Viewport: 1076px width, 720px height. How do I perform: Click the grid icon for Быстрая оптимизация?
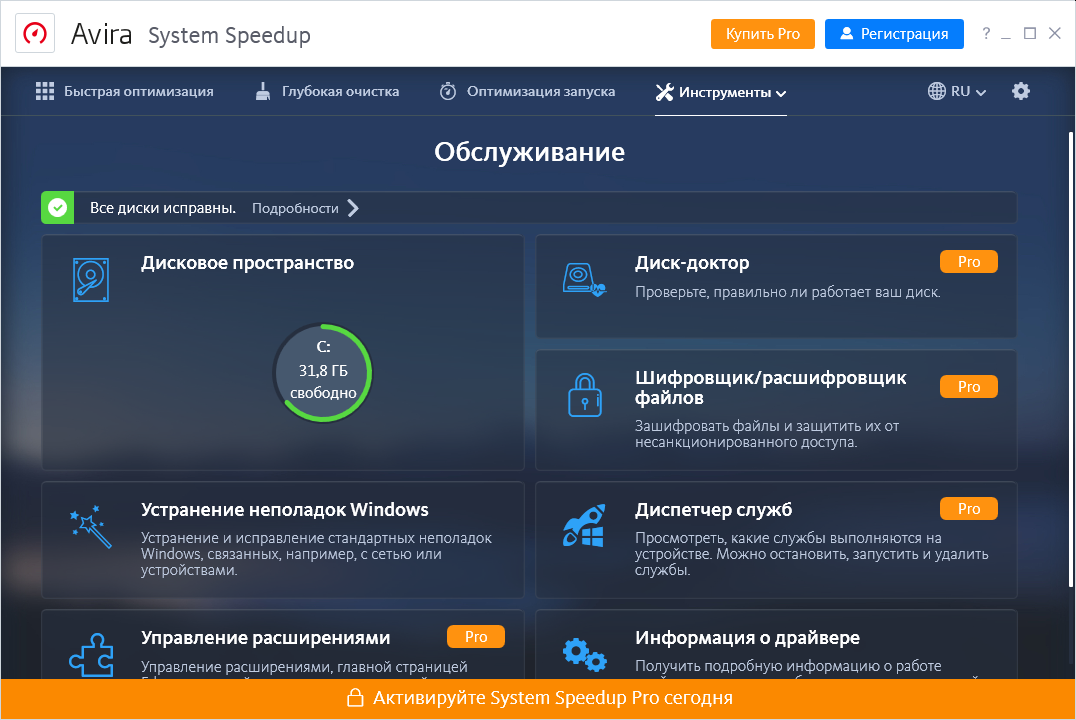(45, 91)
